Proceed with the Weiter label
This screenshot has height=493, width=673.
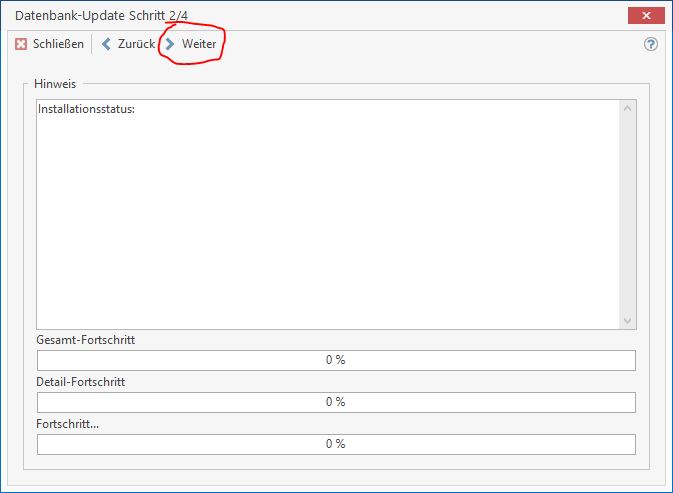(199, 44)
